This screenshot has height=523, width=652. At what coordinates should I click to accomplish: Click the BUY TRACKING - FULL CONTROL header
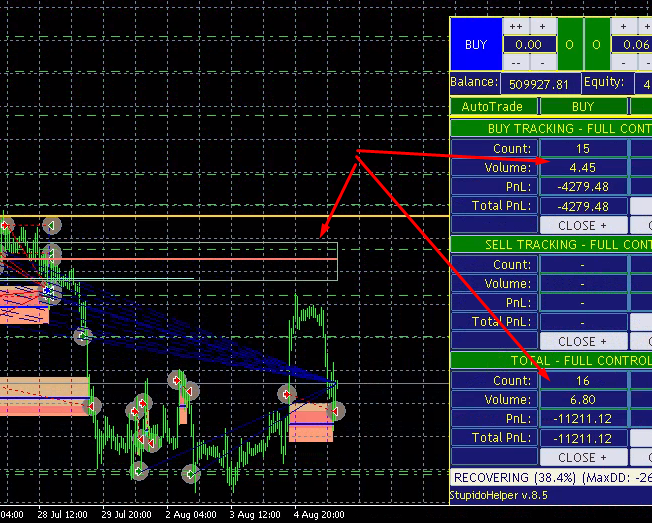(551, 128)
